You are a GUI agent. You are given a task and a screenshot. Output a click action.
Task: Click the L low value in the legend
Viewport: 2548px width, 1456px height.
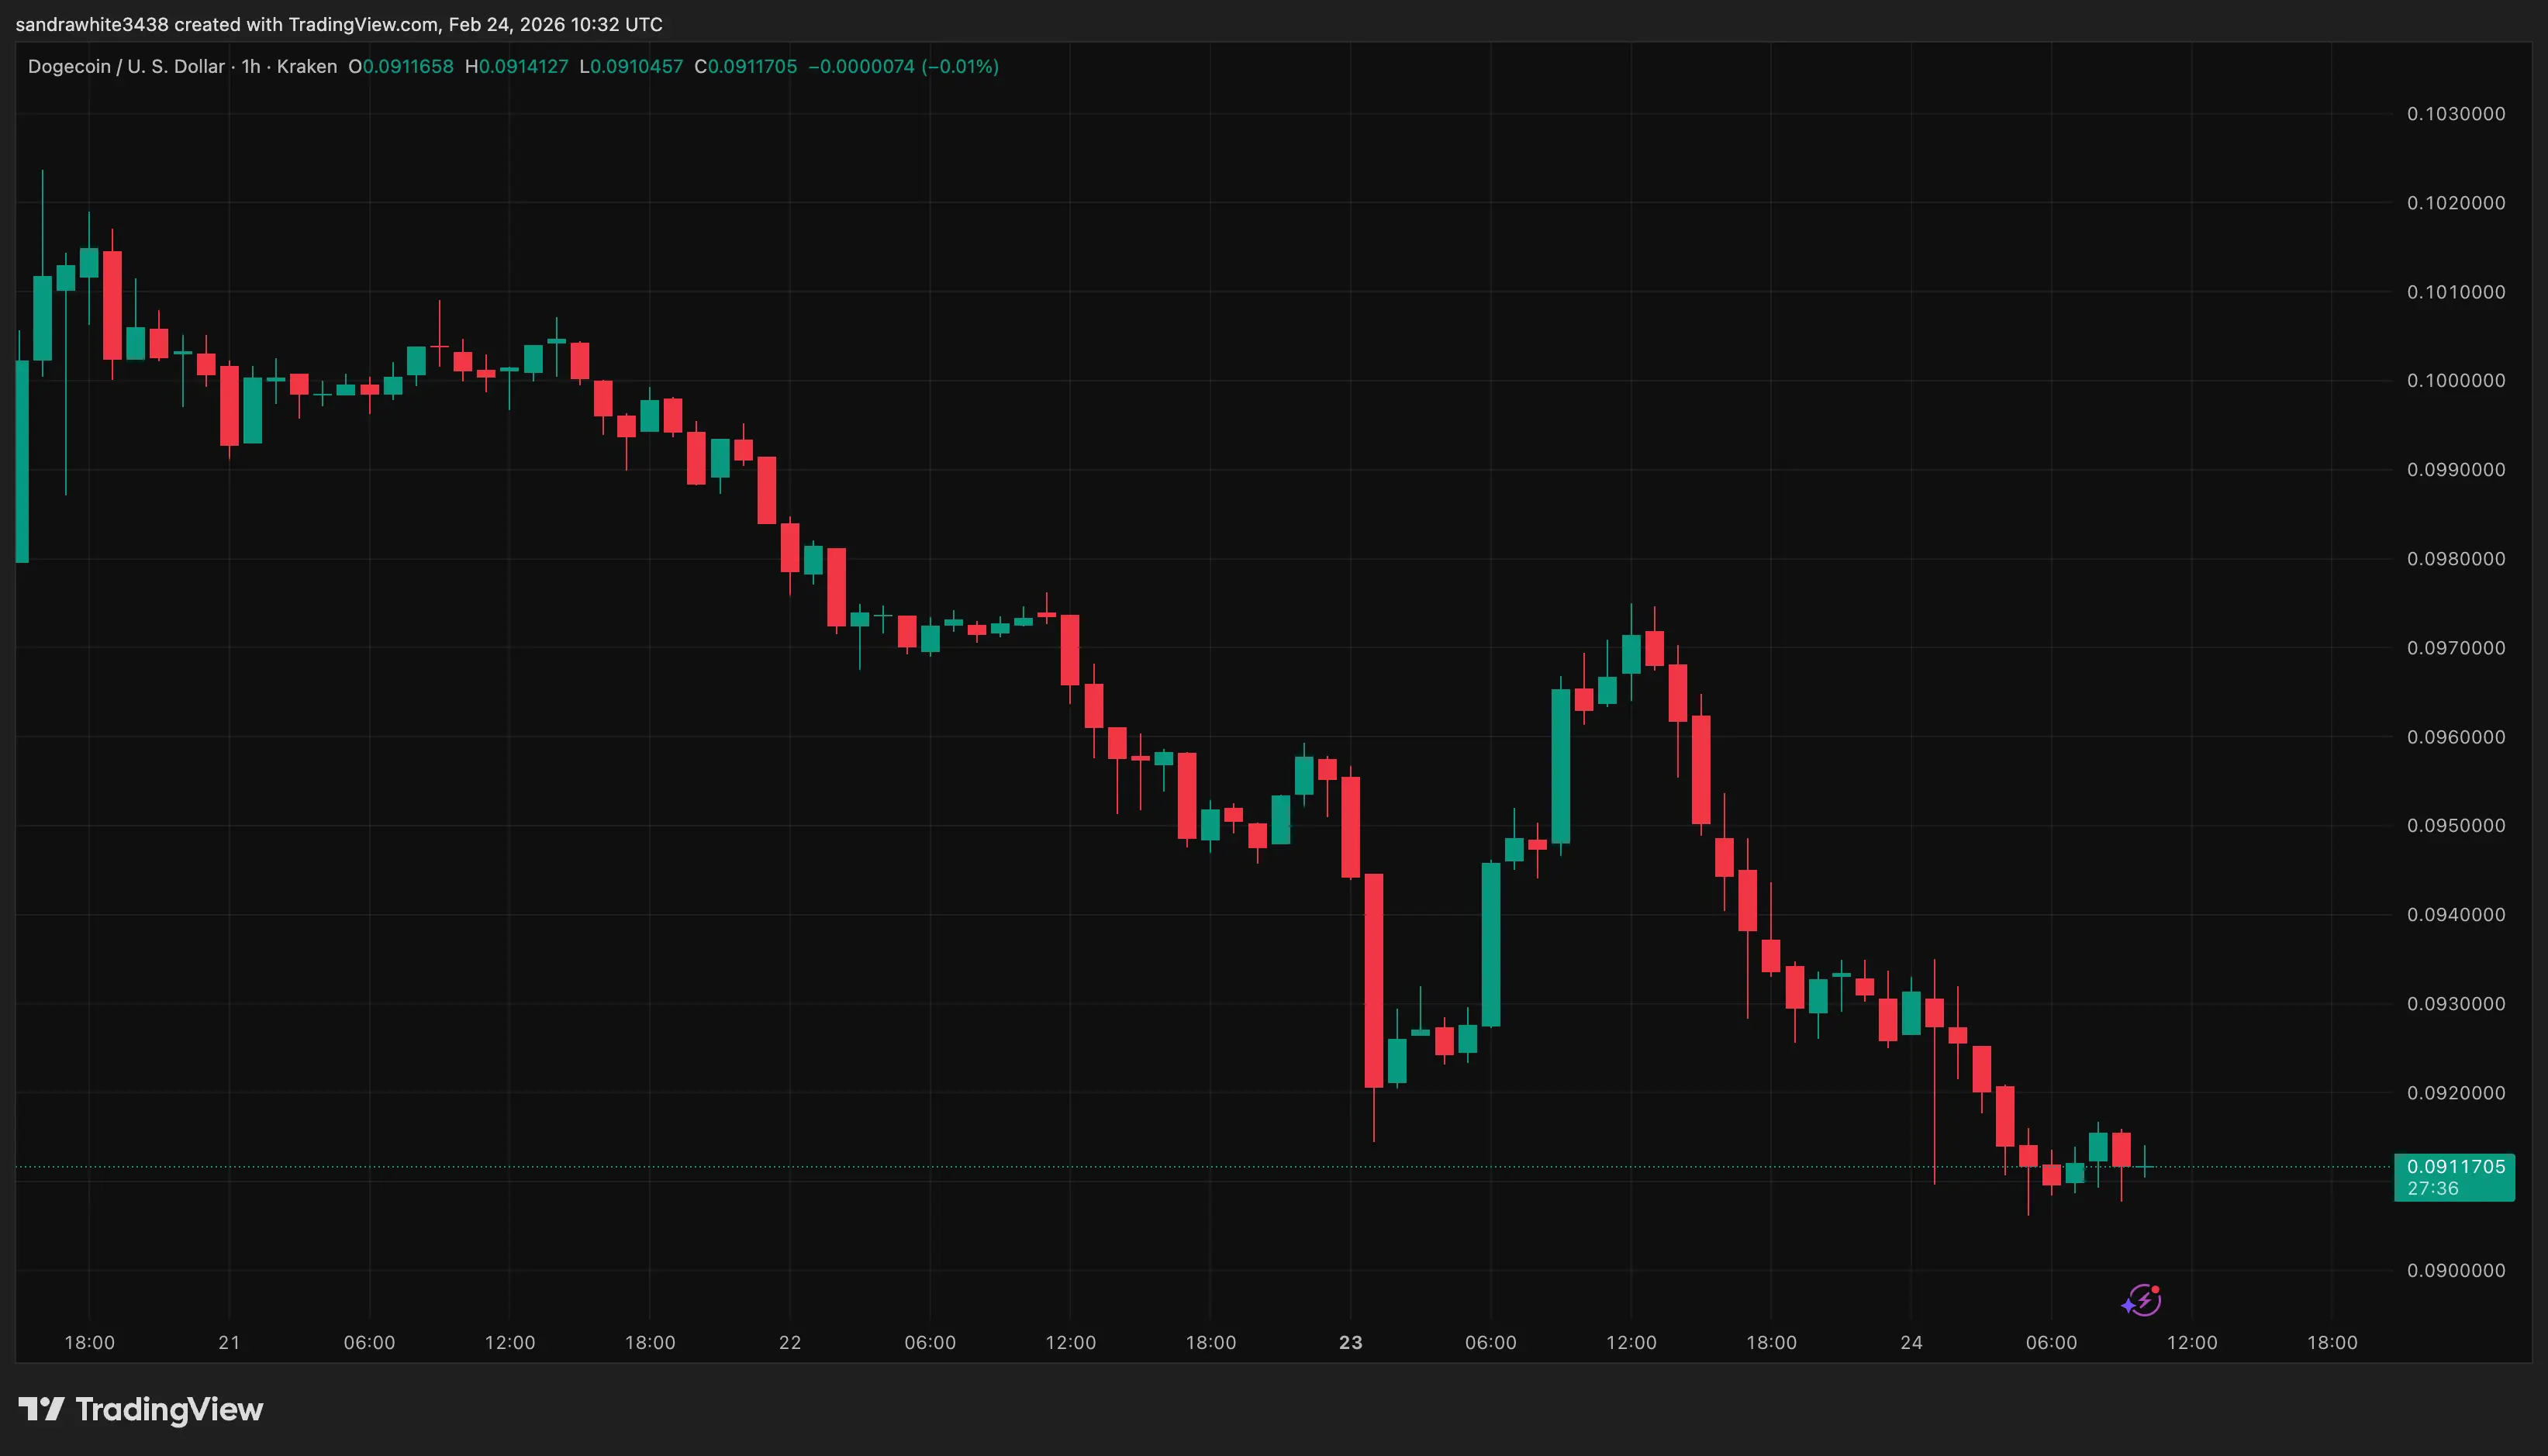pyautogui.click(x=633, y=67)
